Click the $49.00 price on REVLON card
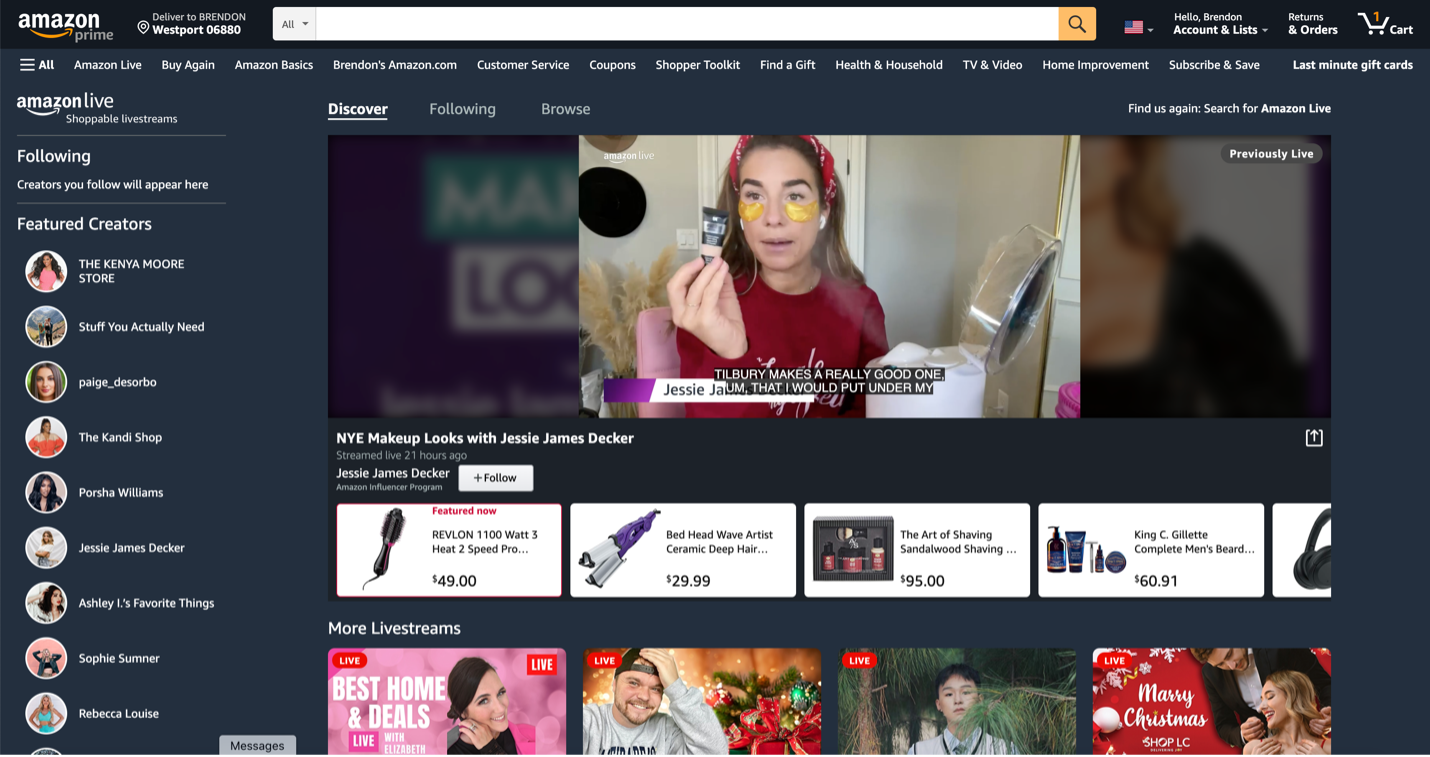 click(454, 581)
